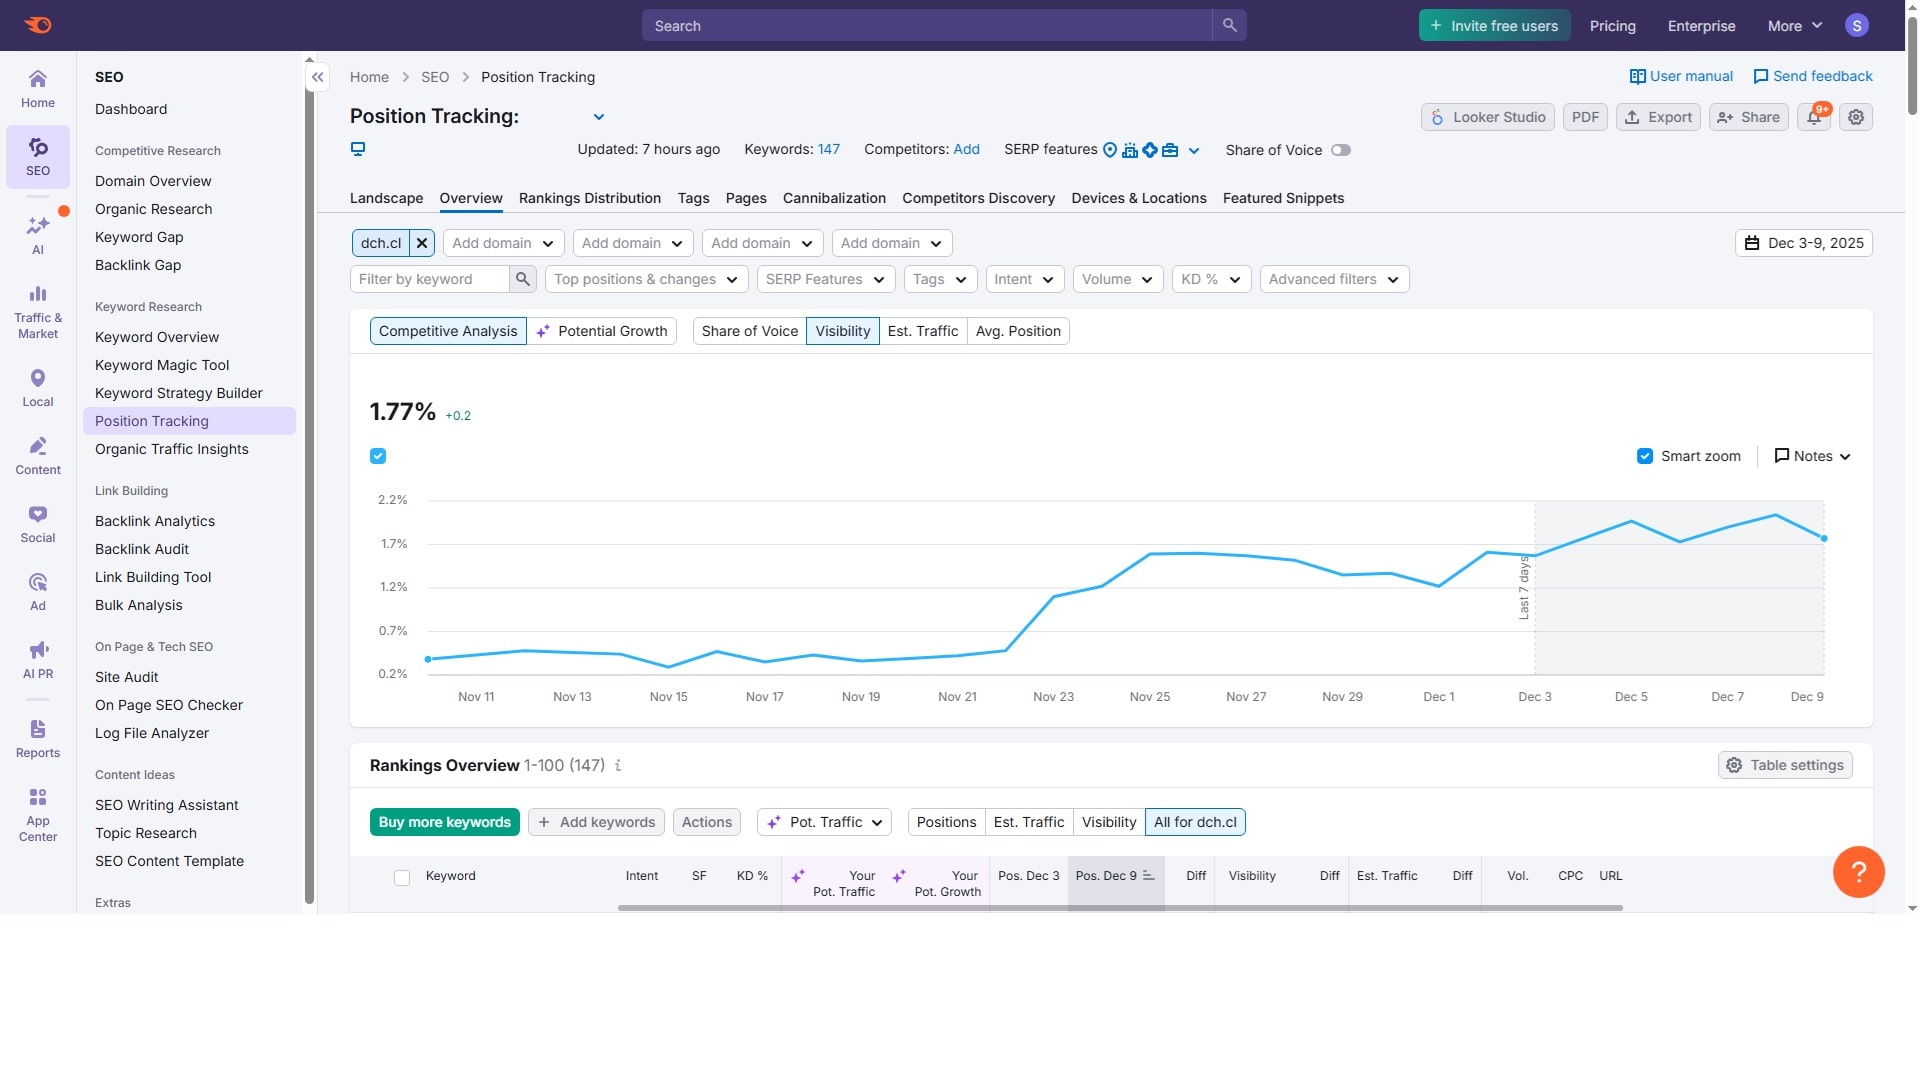Toggle the Share of Voice switch

coord(1340,150)
